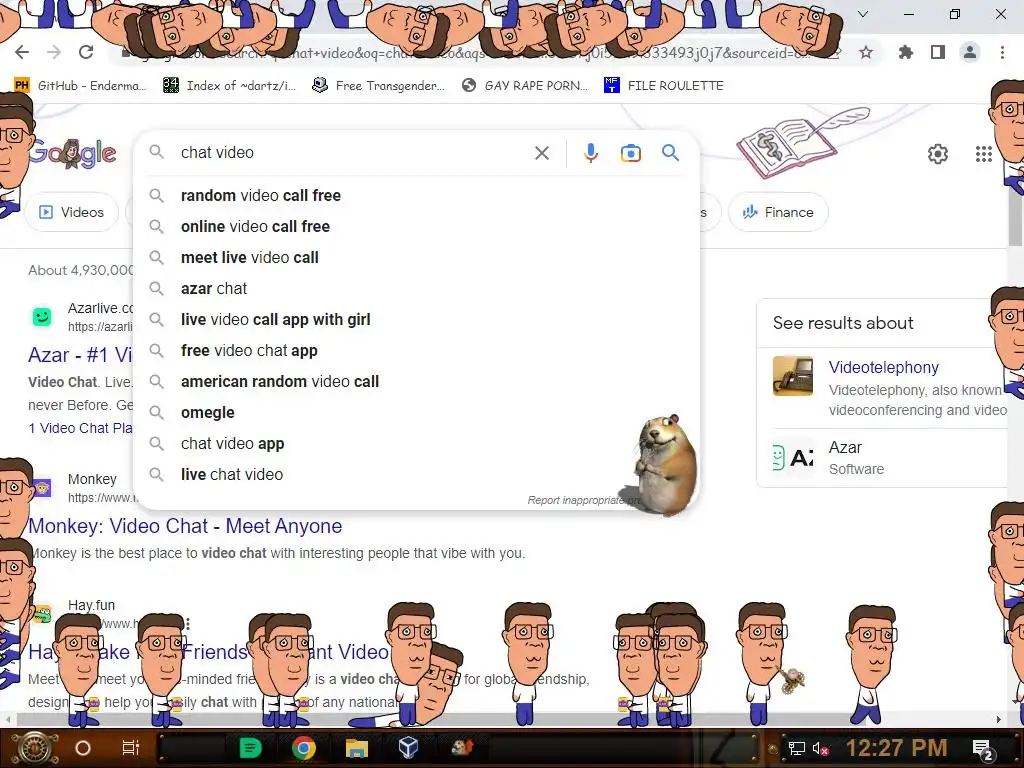Search by image with the camera icon
Image resolution: width=1024 pixels, height=768 pixels.
click(630, 153)
